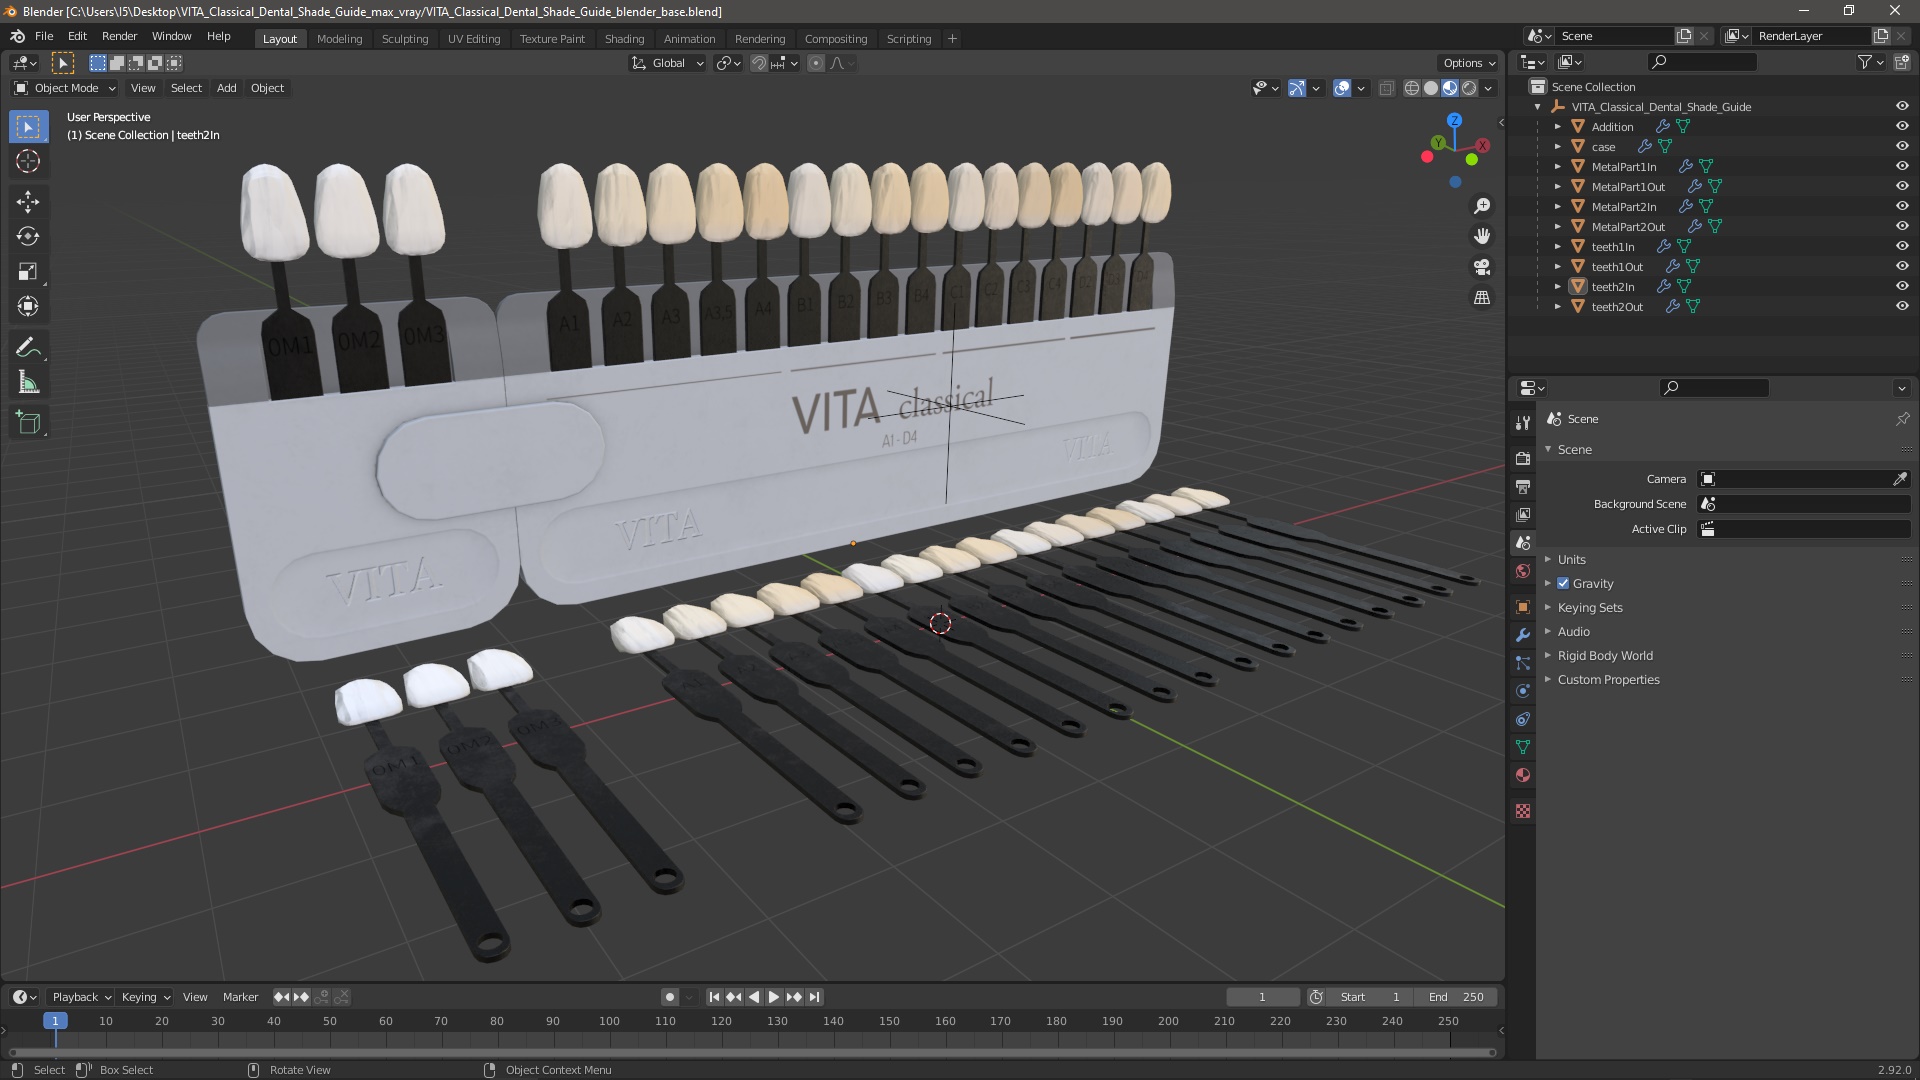Toggle X-ray display in viewport header
Viewport: 1920px width, 1080px height.
click(1386, 88)
